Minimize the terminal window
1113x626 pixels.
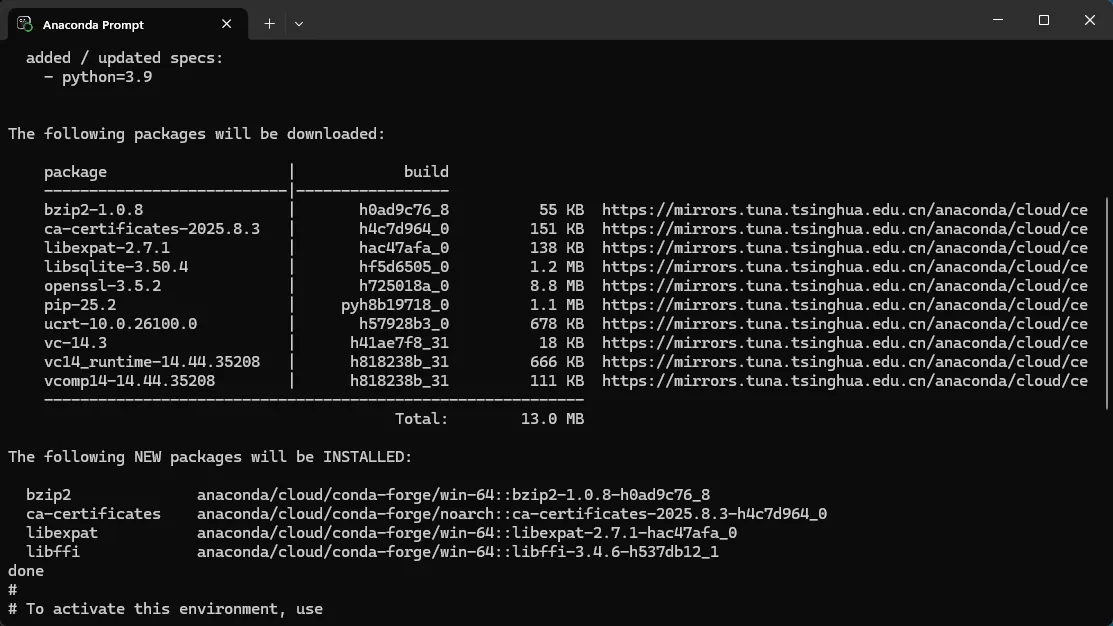(x=997, y=20)
